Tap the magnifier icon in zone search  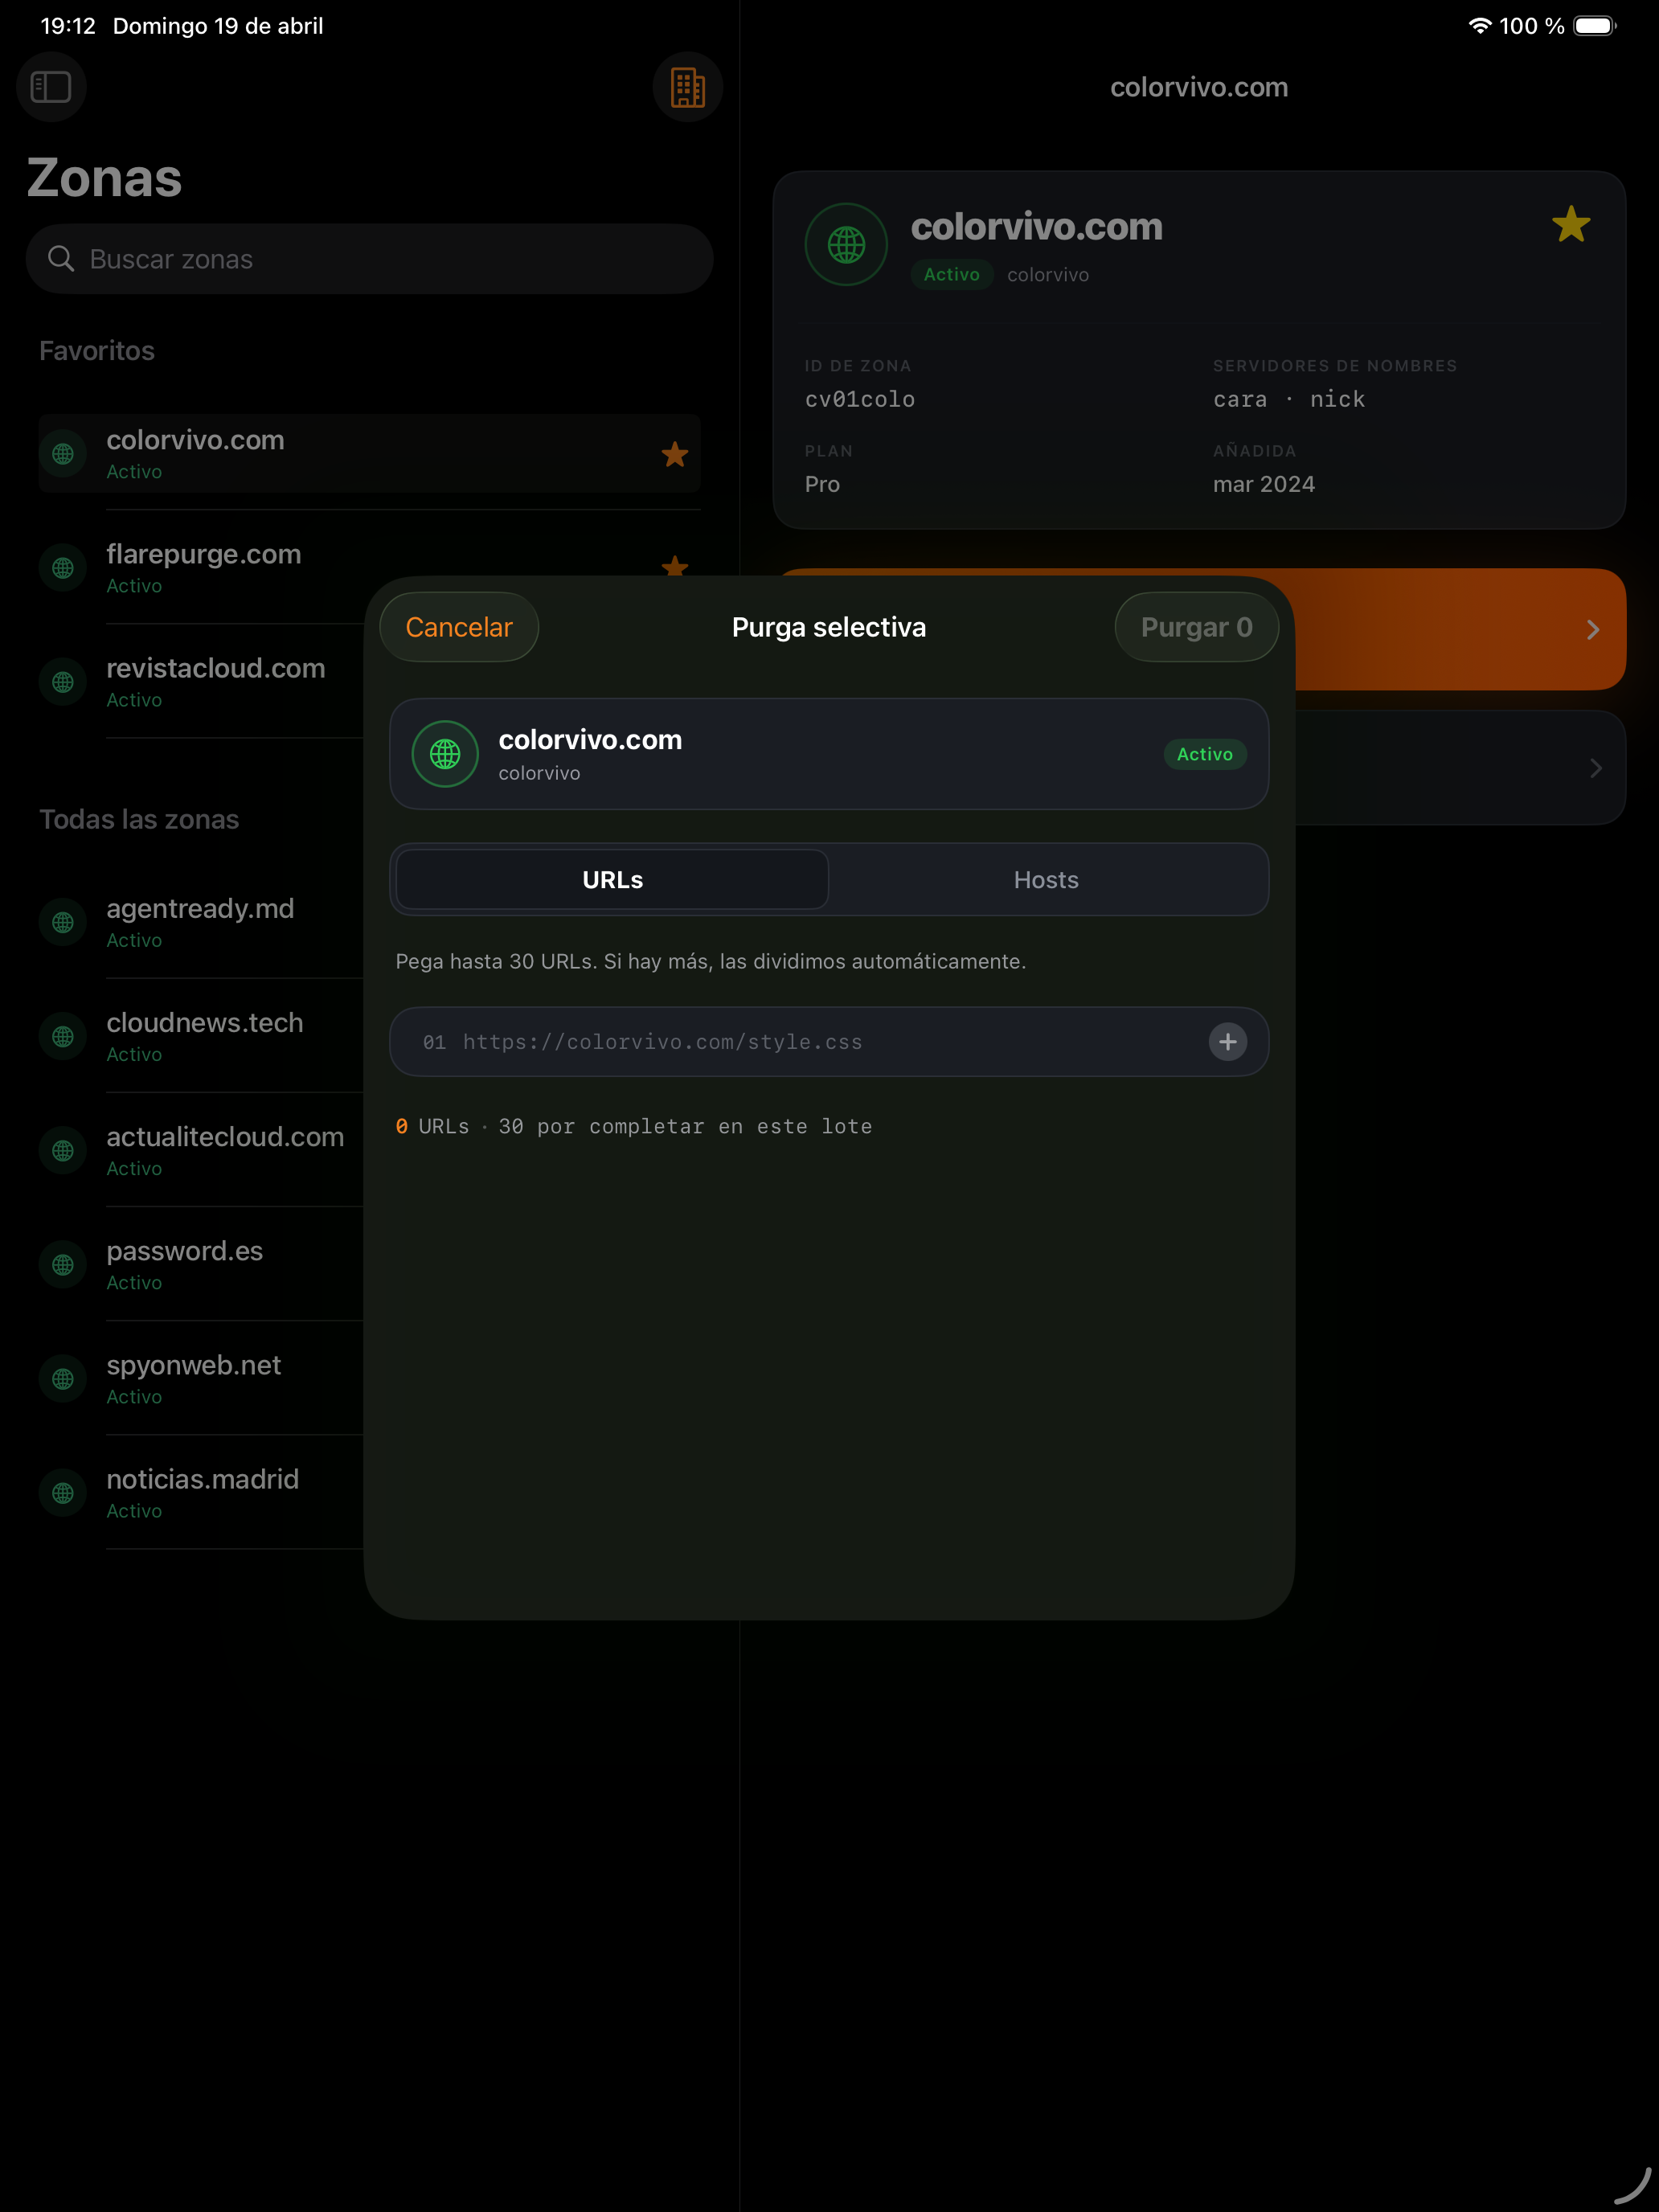pos(62,258)
